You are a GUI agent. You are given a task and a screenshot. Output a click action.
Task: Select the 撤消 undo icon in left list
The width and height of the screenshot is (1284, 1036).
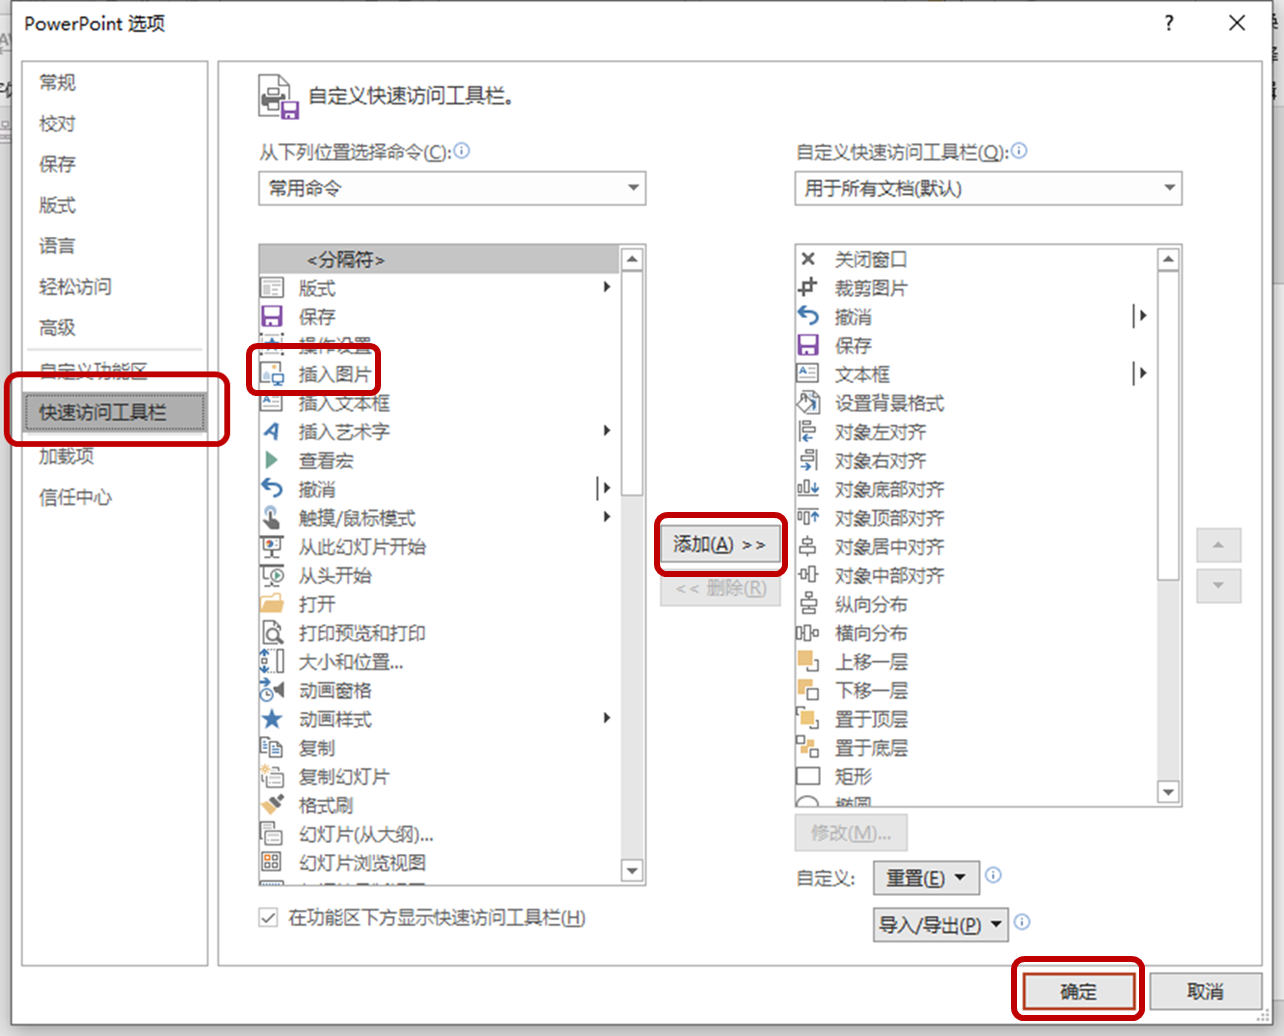tap(272, 489)
